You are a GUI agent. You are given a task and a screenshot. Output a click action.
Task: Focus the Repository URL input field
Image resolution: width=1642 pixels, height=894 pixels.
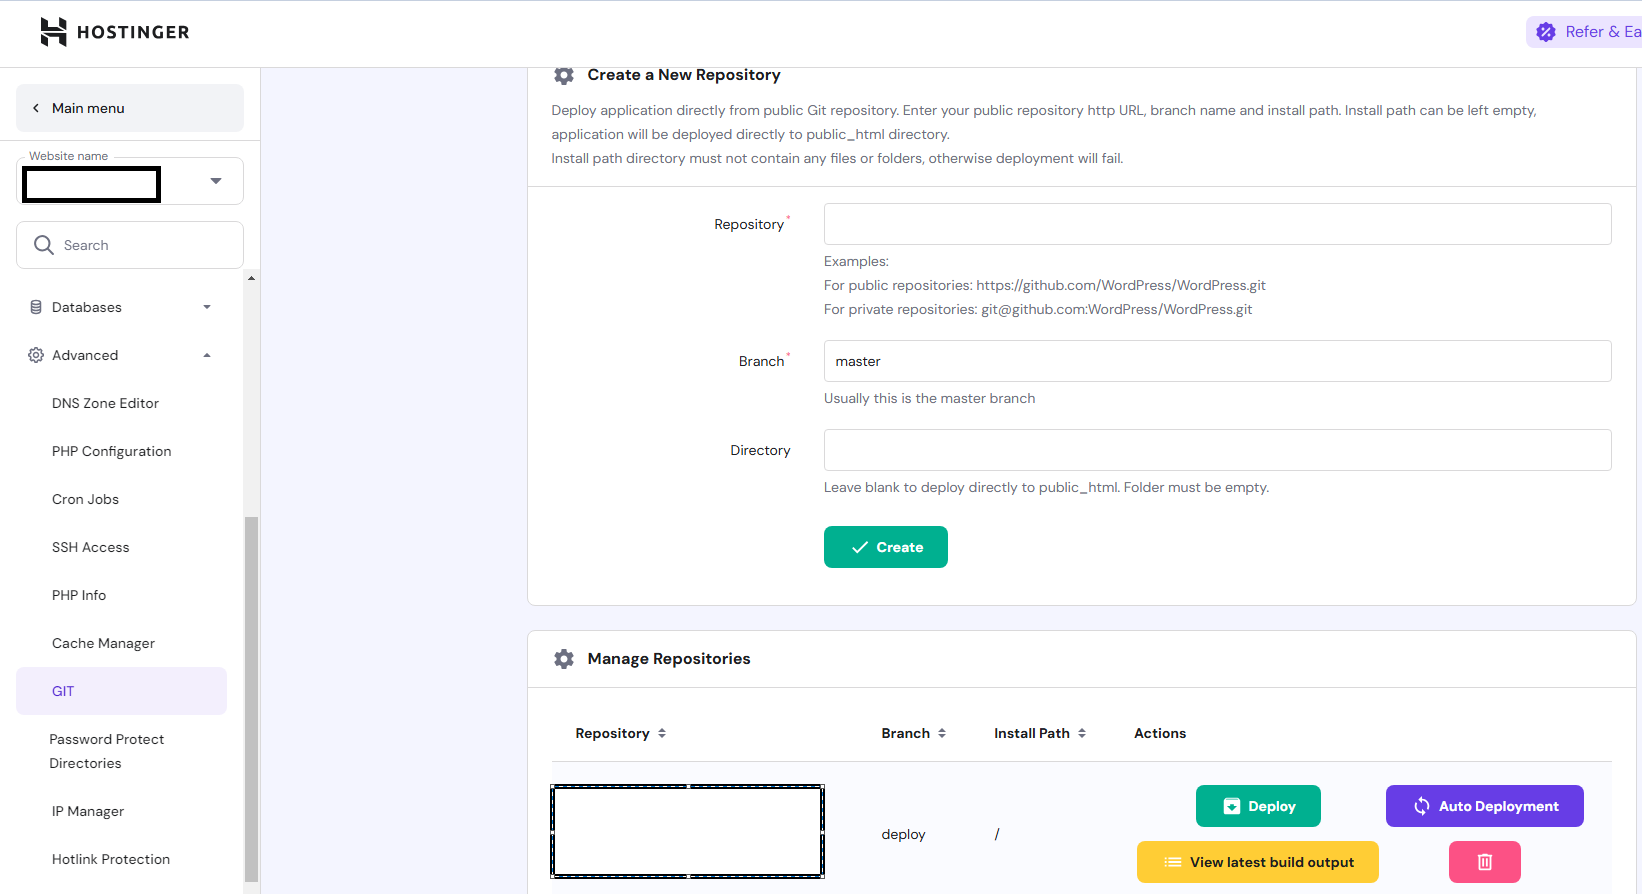1217,224
